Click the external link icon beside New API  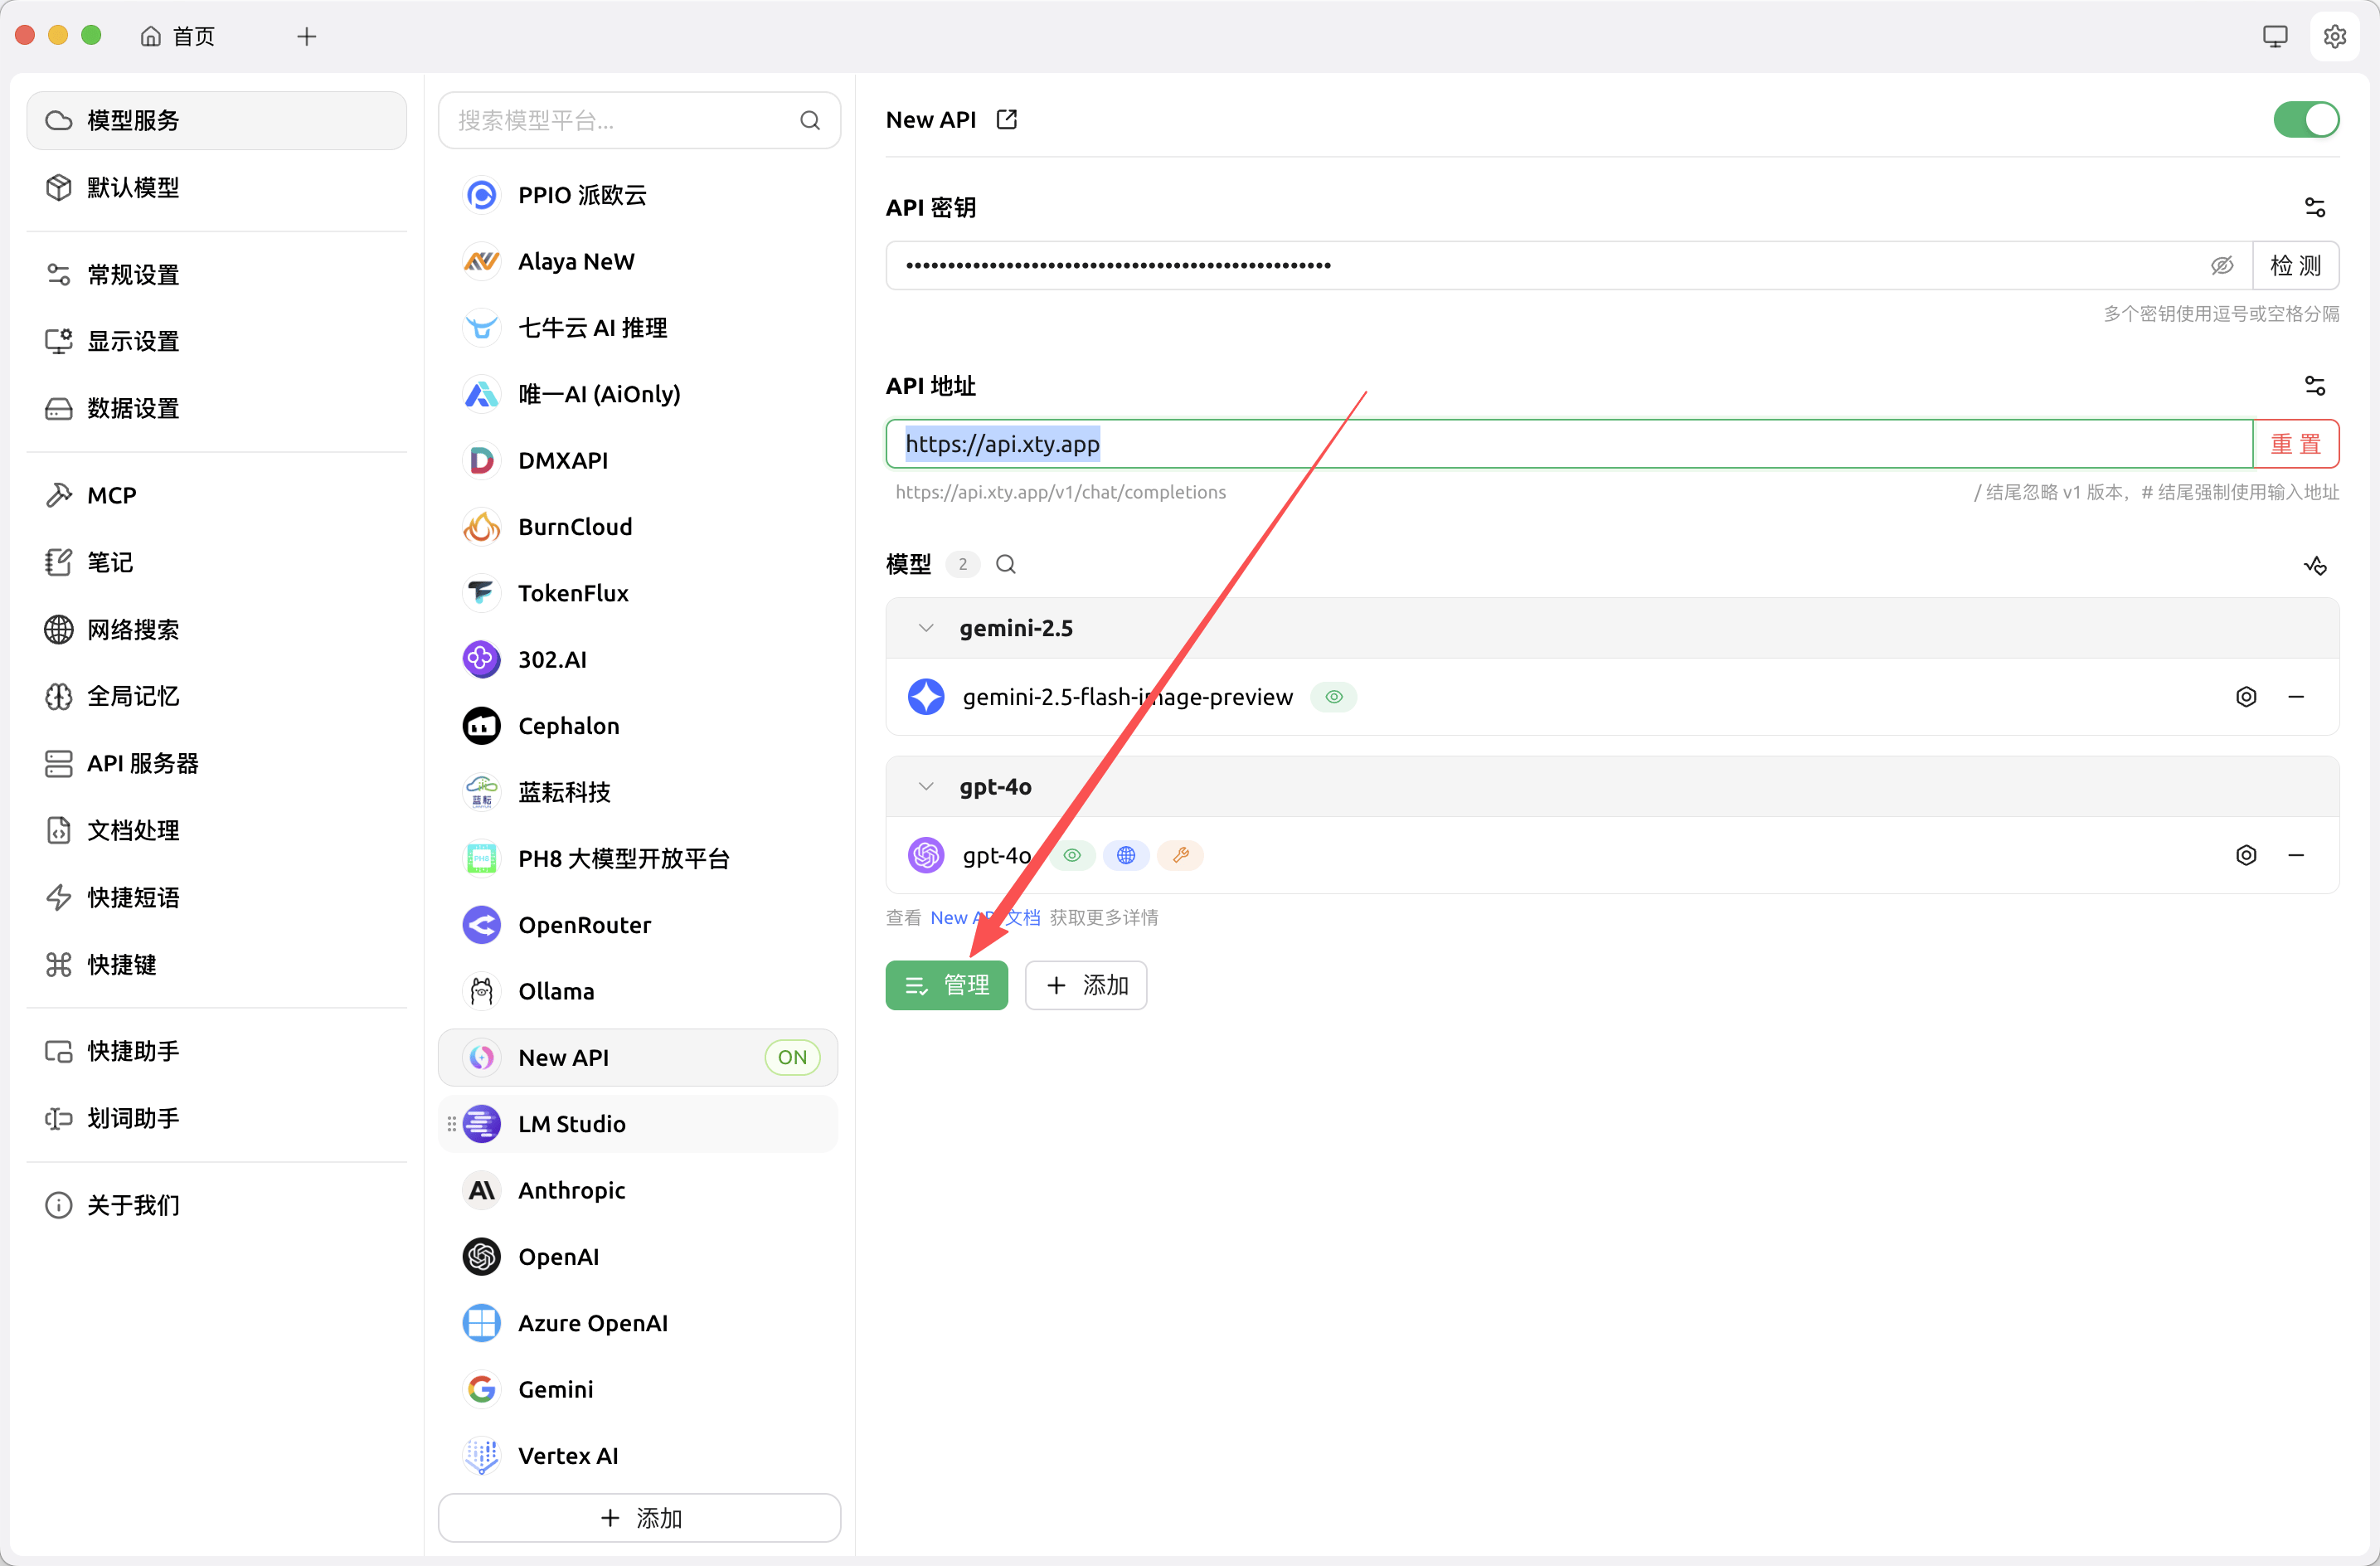point(1006,119)
